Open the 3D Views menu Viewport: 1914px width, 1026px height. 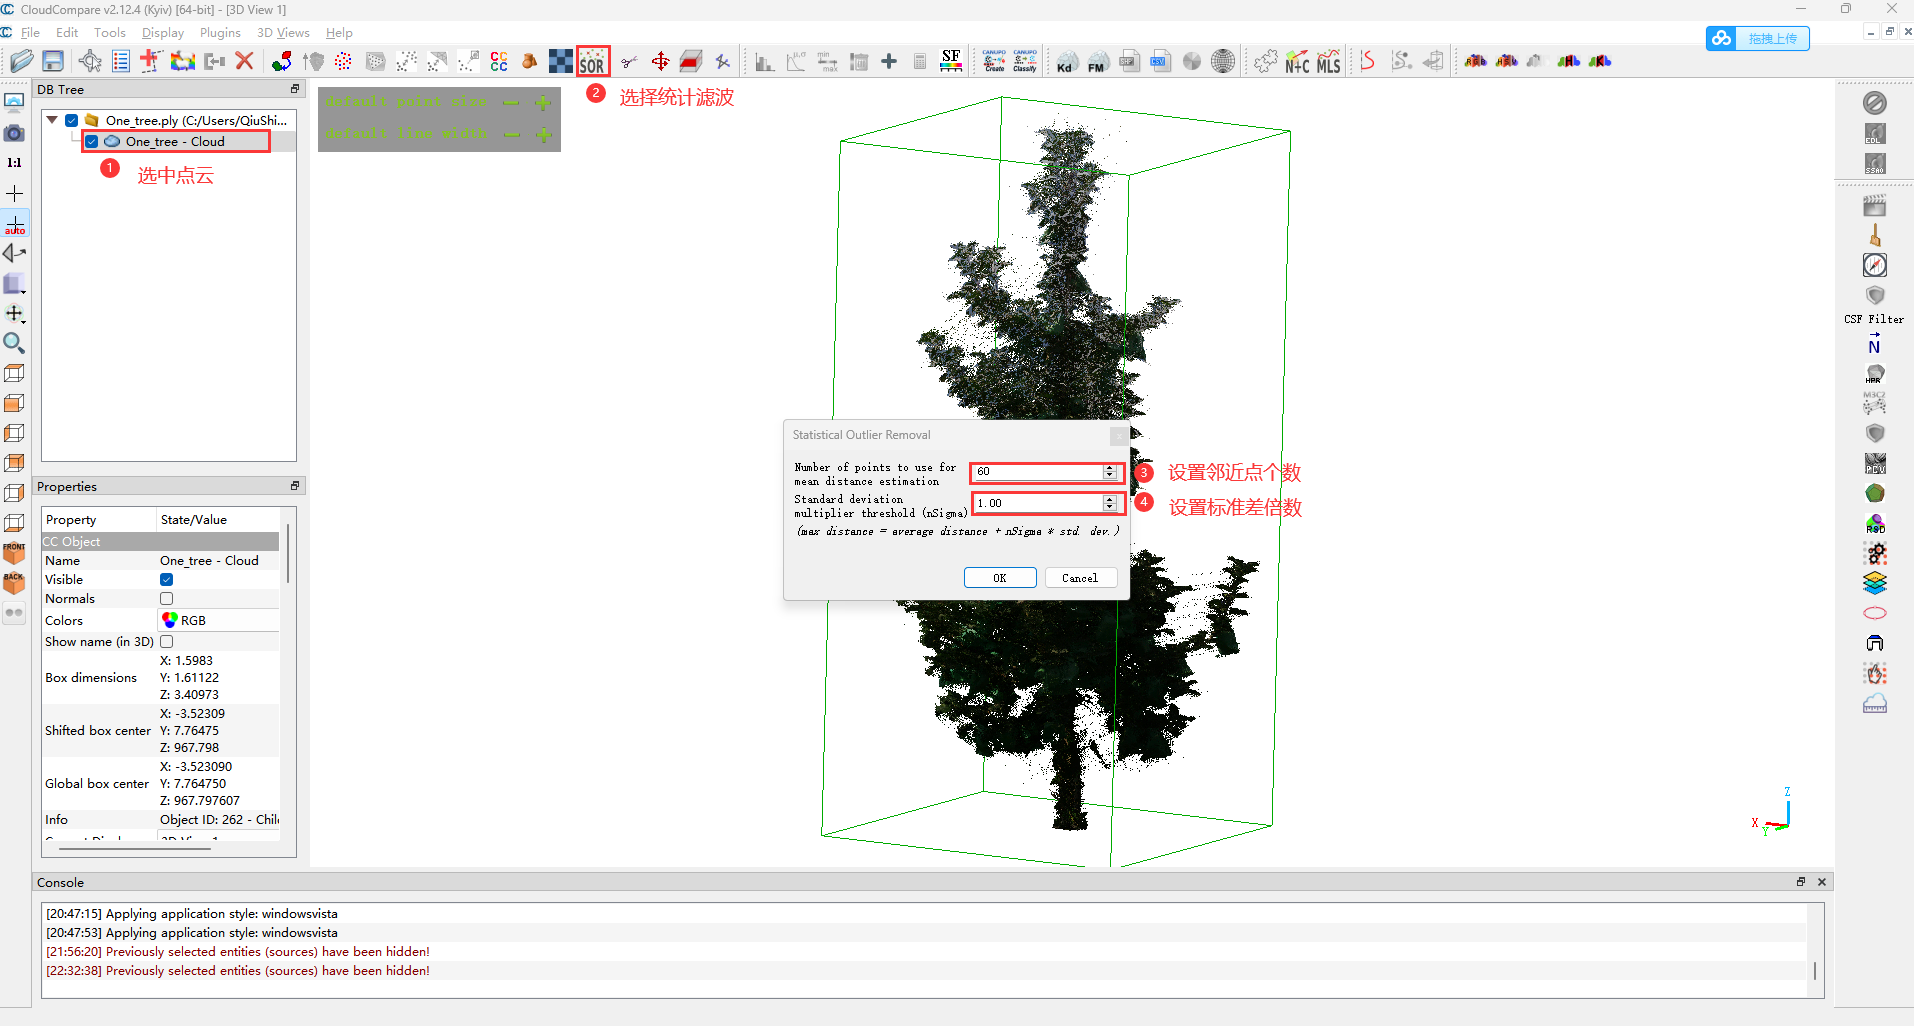[x=283, y=32]
